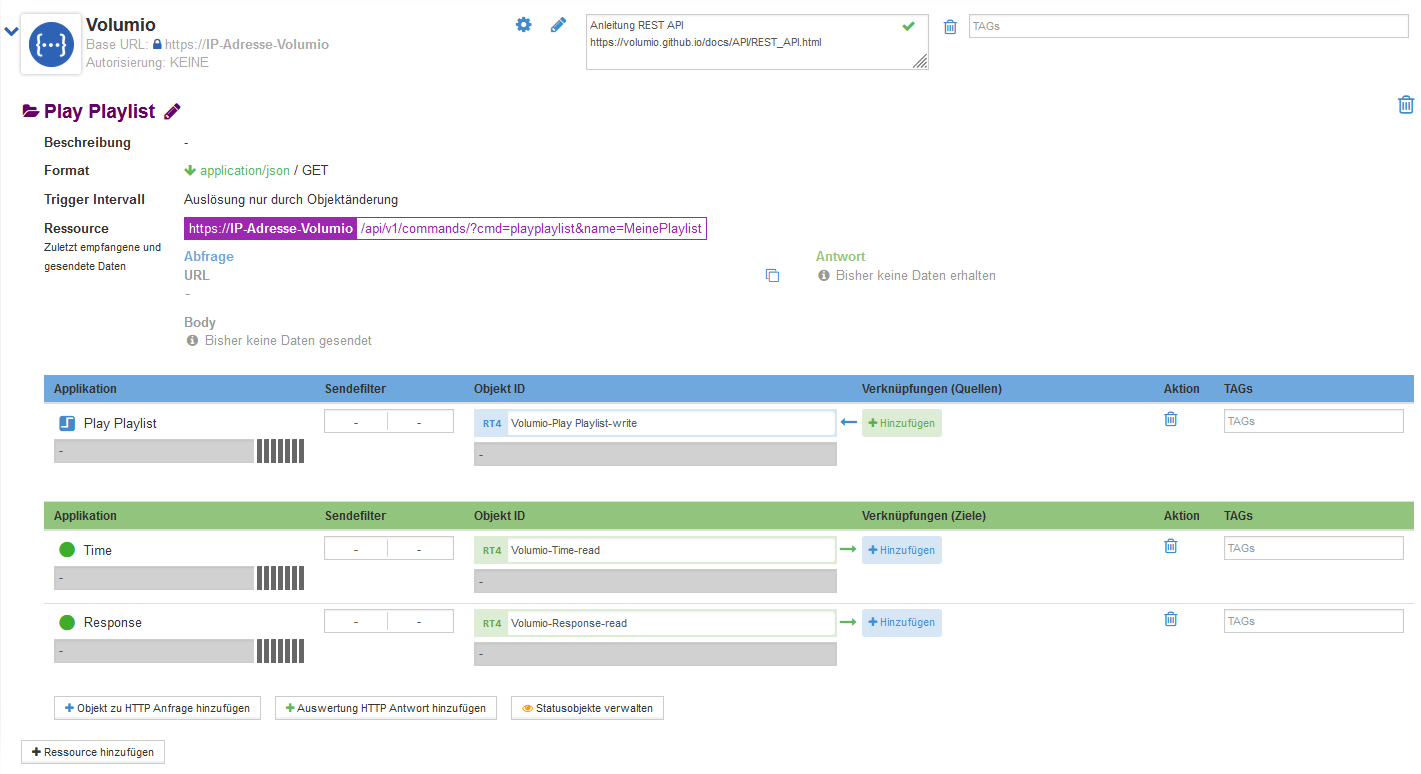The width and height of the screenshot is (1421, 774).
Task: Collapse Play Playlist folder icon
Action: click(x=31, y=112)
